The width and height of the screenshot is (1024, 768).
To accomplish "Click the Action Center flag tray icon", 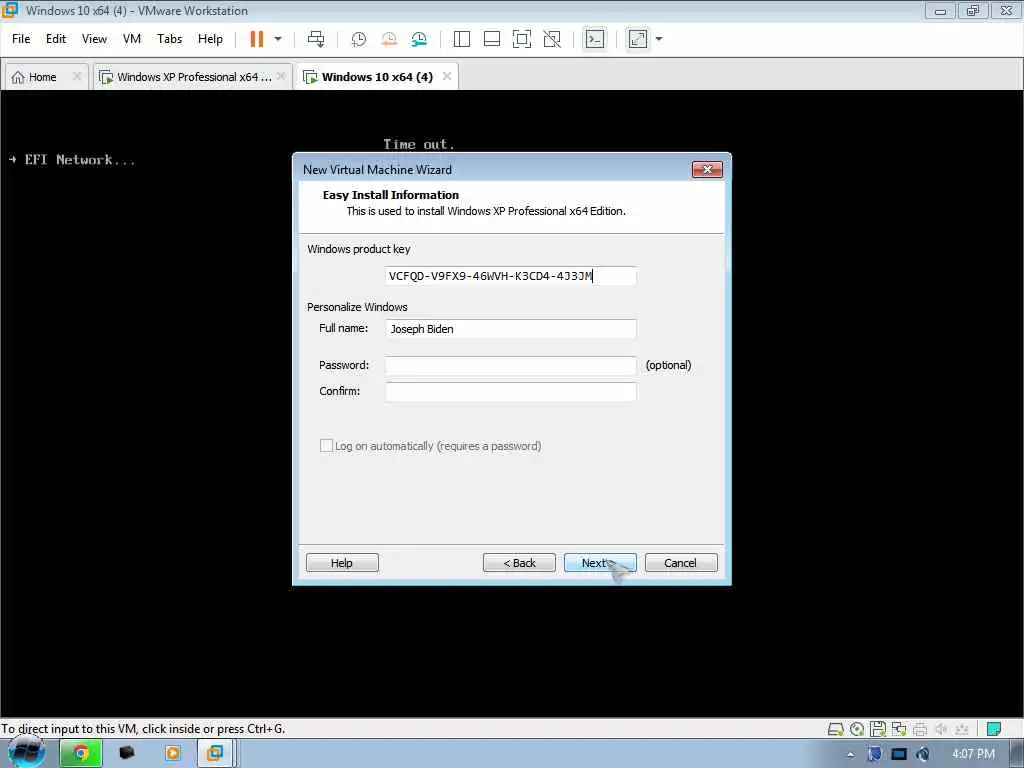I will 874,754.
